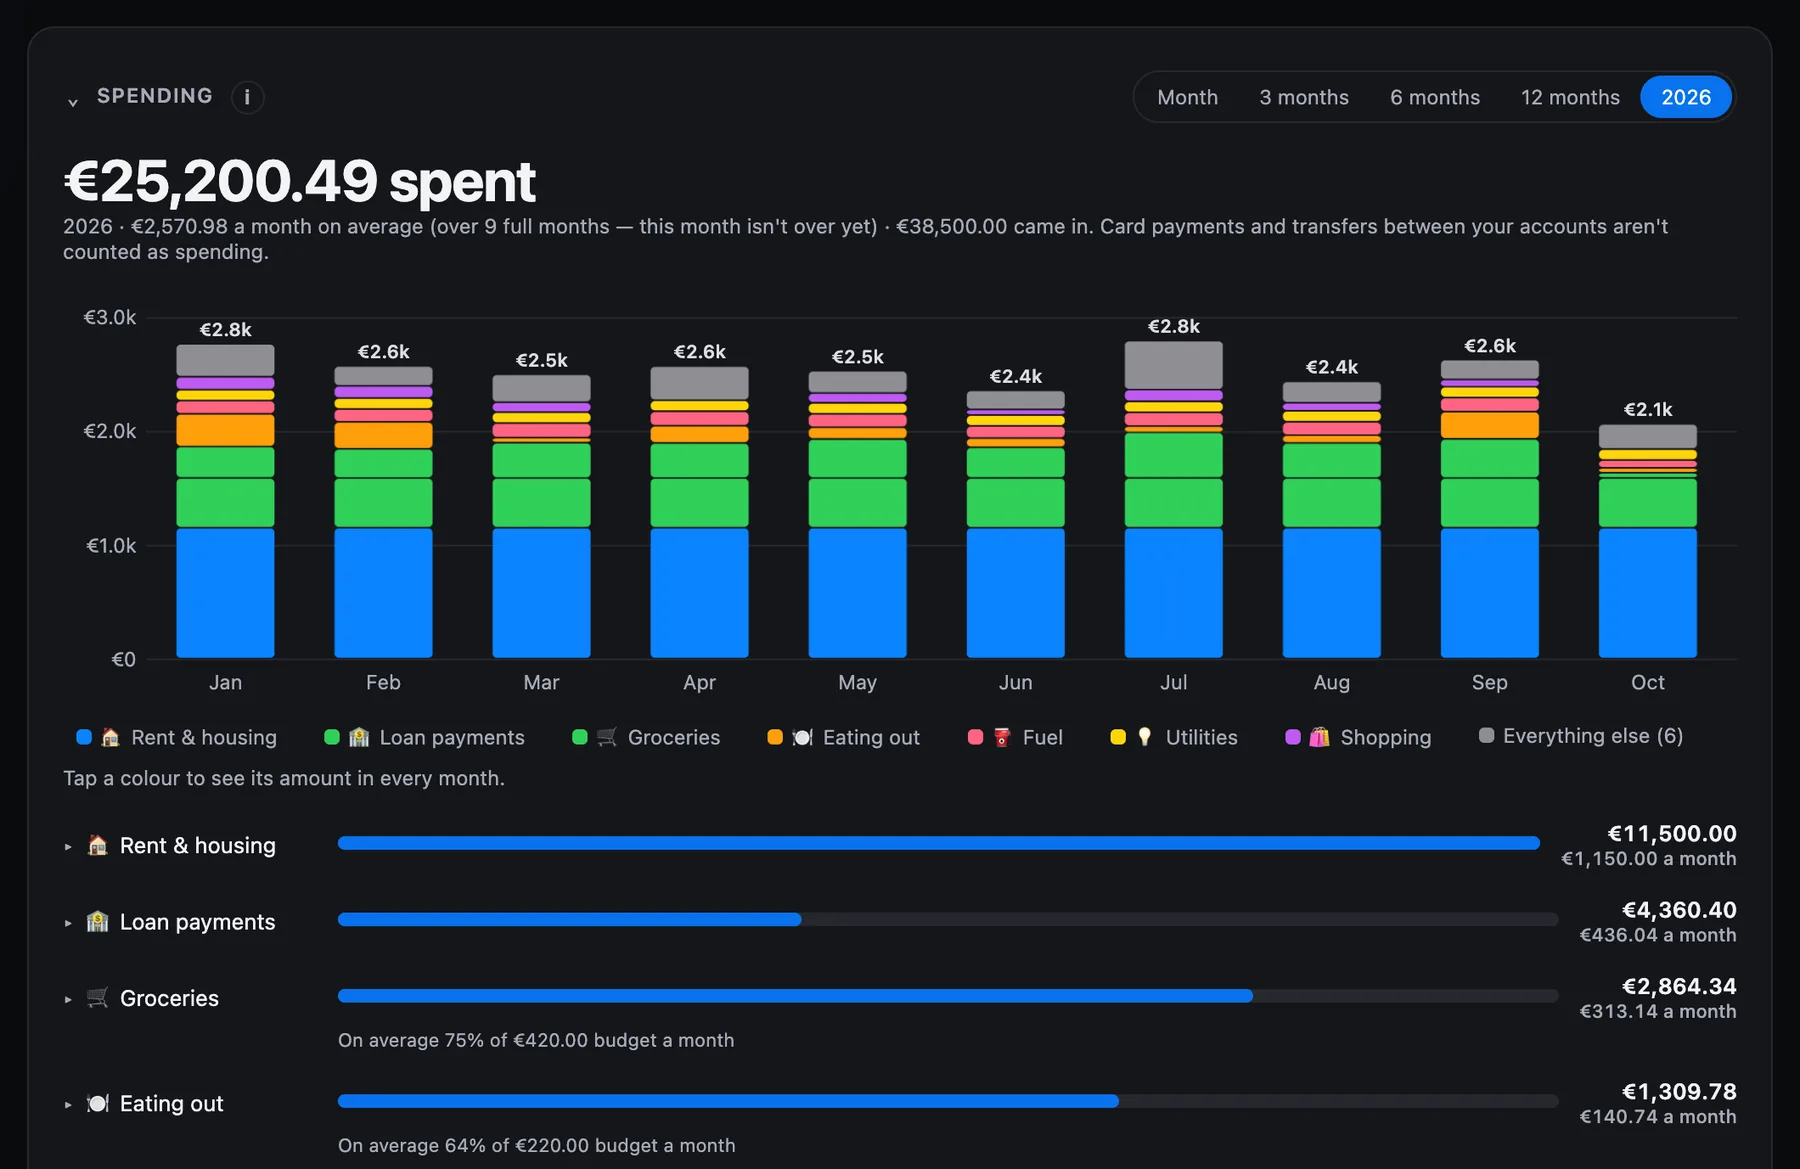Click the Fuel legend label
The height and width of the screenshot is (1169, 1800).
(x=1042, y=737)
